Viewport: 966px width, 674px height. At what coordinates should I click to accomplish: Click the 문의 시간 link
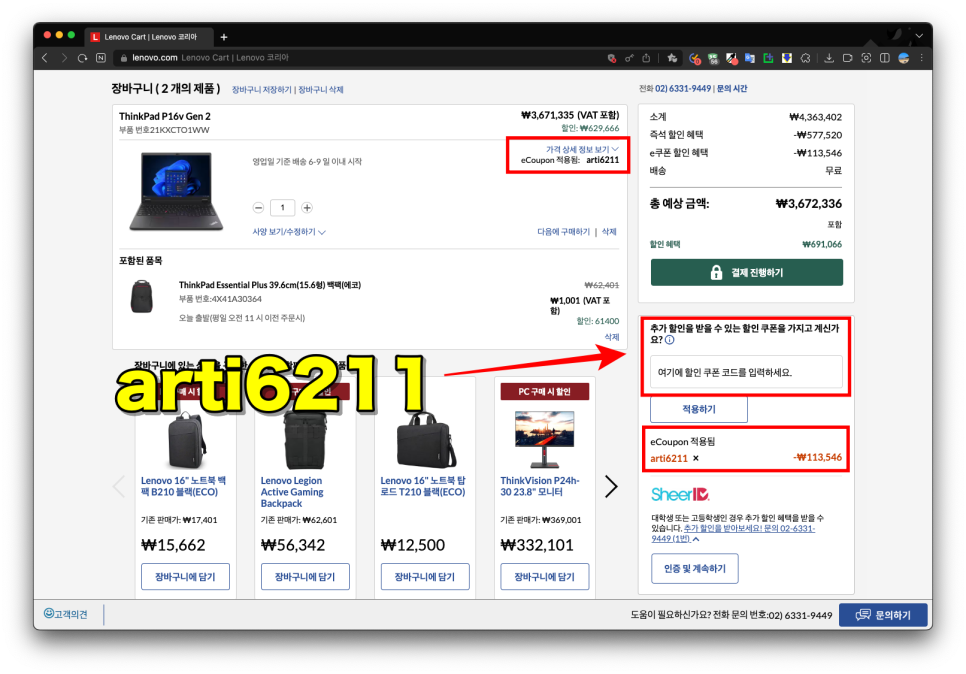coord(732,89)
